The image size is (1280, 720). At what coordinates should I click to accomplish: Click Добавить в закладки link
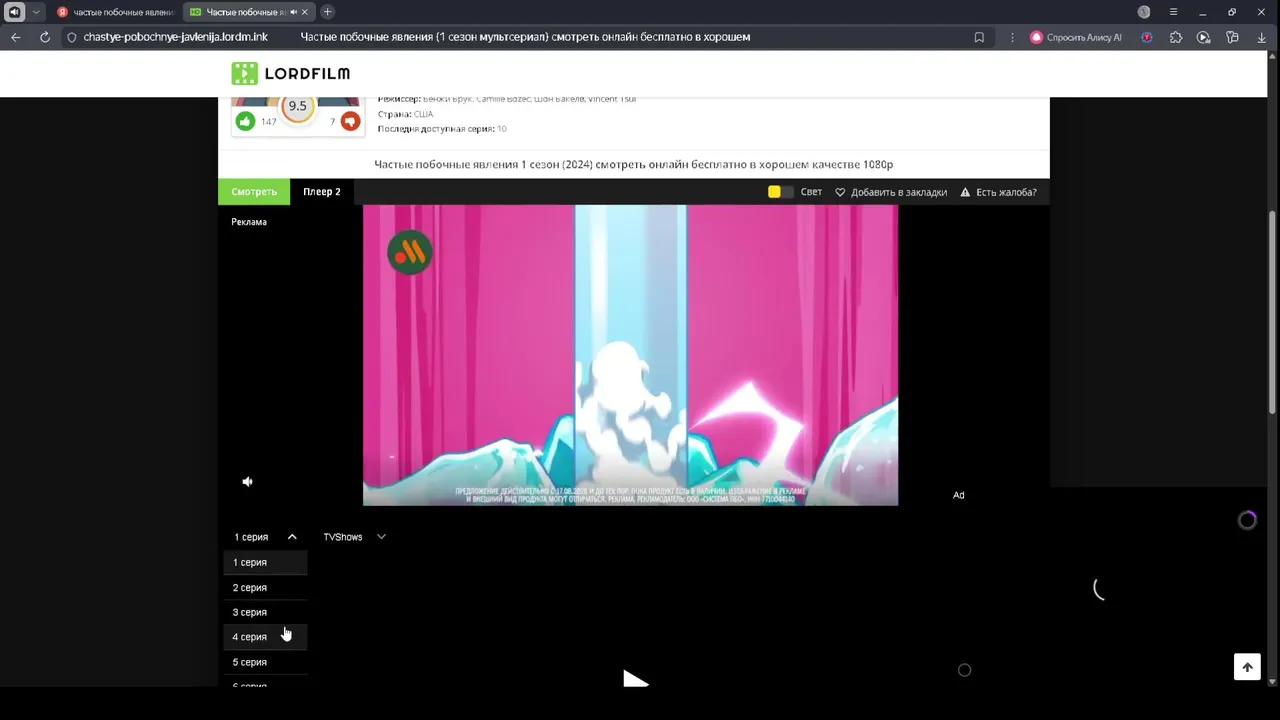tap(891, 192)
